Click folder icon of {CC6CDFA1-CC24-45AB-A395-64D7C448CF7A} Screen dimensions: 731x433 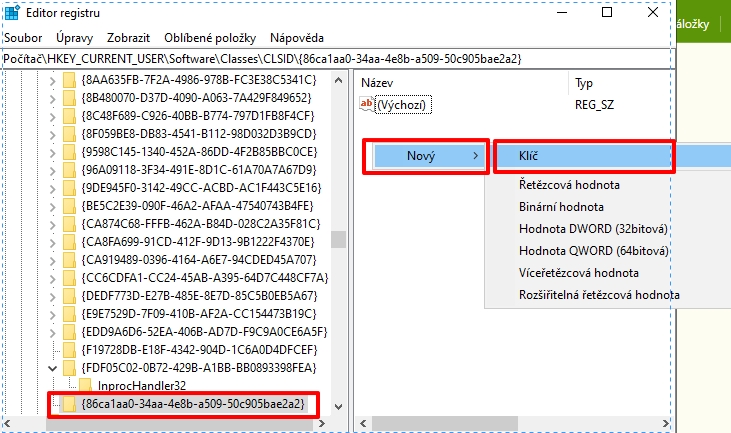69,278
